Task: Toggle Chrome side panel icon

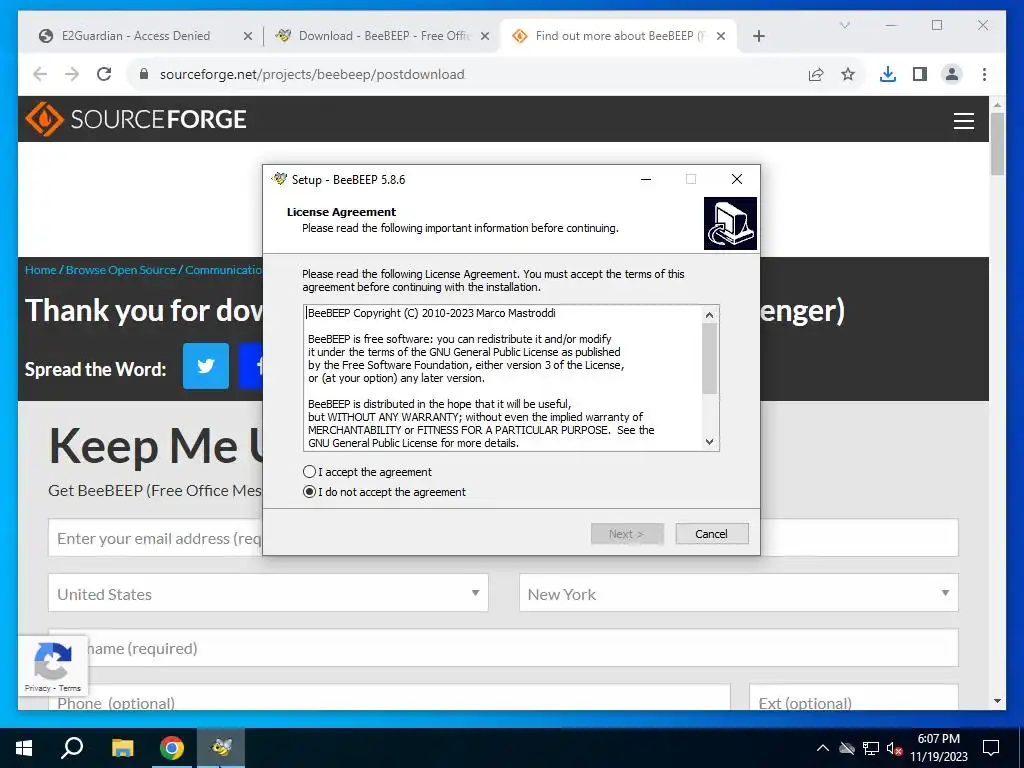Action: [x=920, y=74]
